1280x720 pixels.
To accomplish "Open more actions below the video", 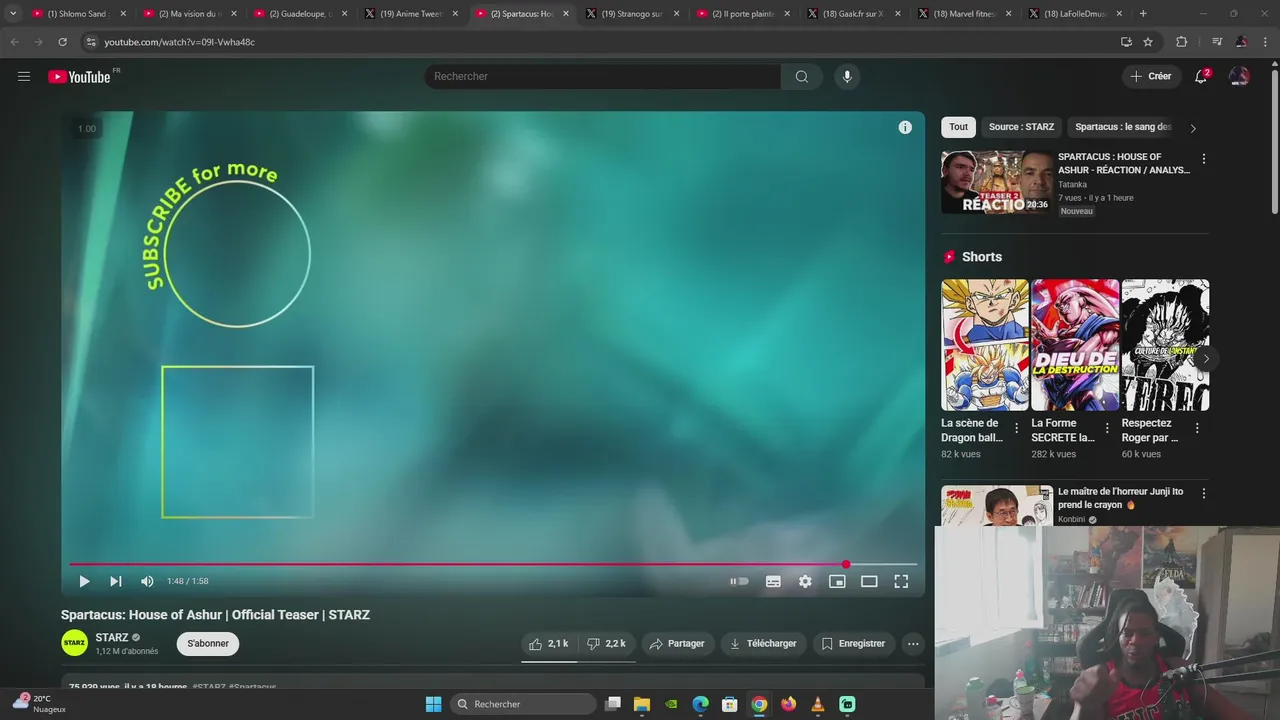I will (913, 644).
